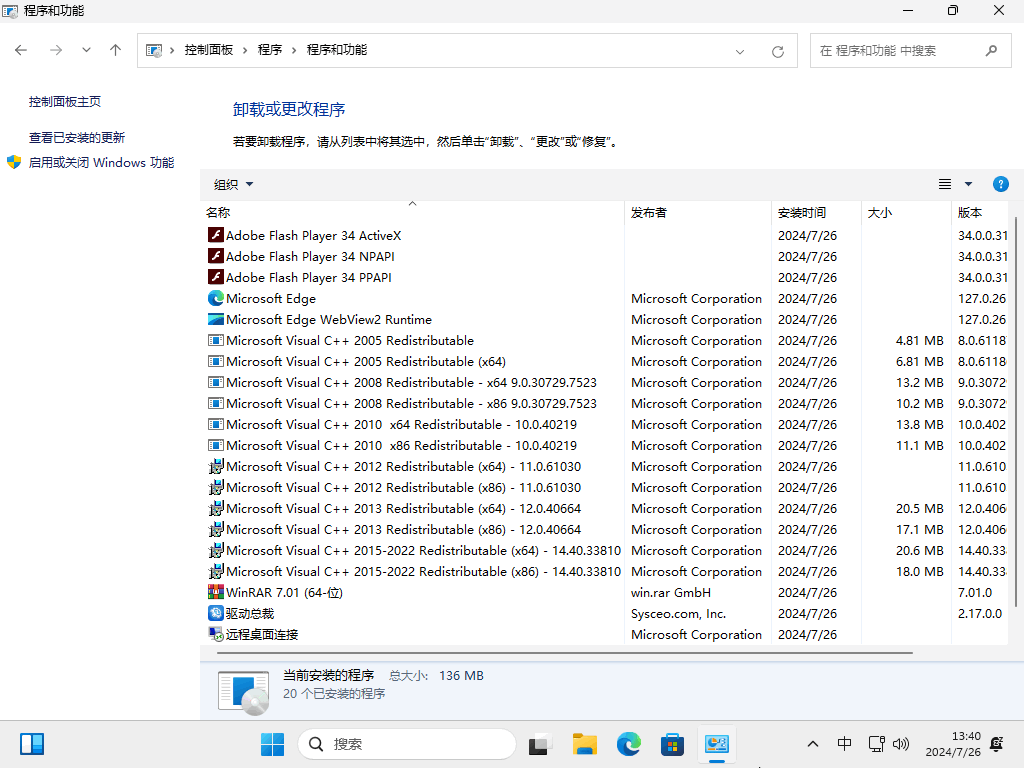
Task: Open the help question mark icon
Action: coord(1000,184)
